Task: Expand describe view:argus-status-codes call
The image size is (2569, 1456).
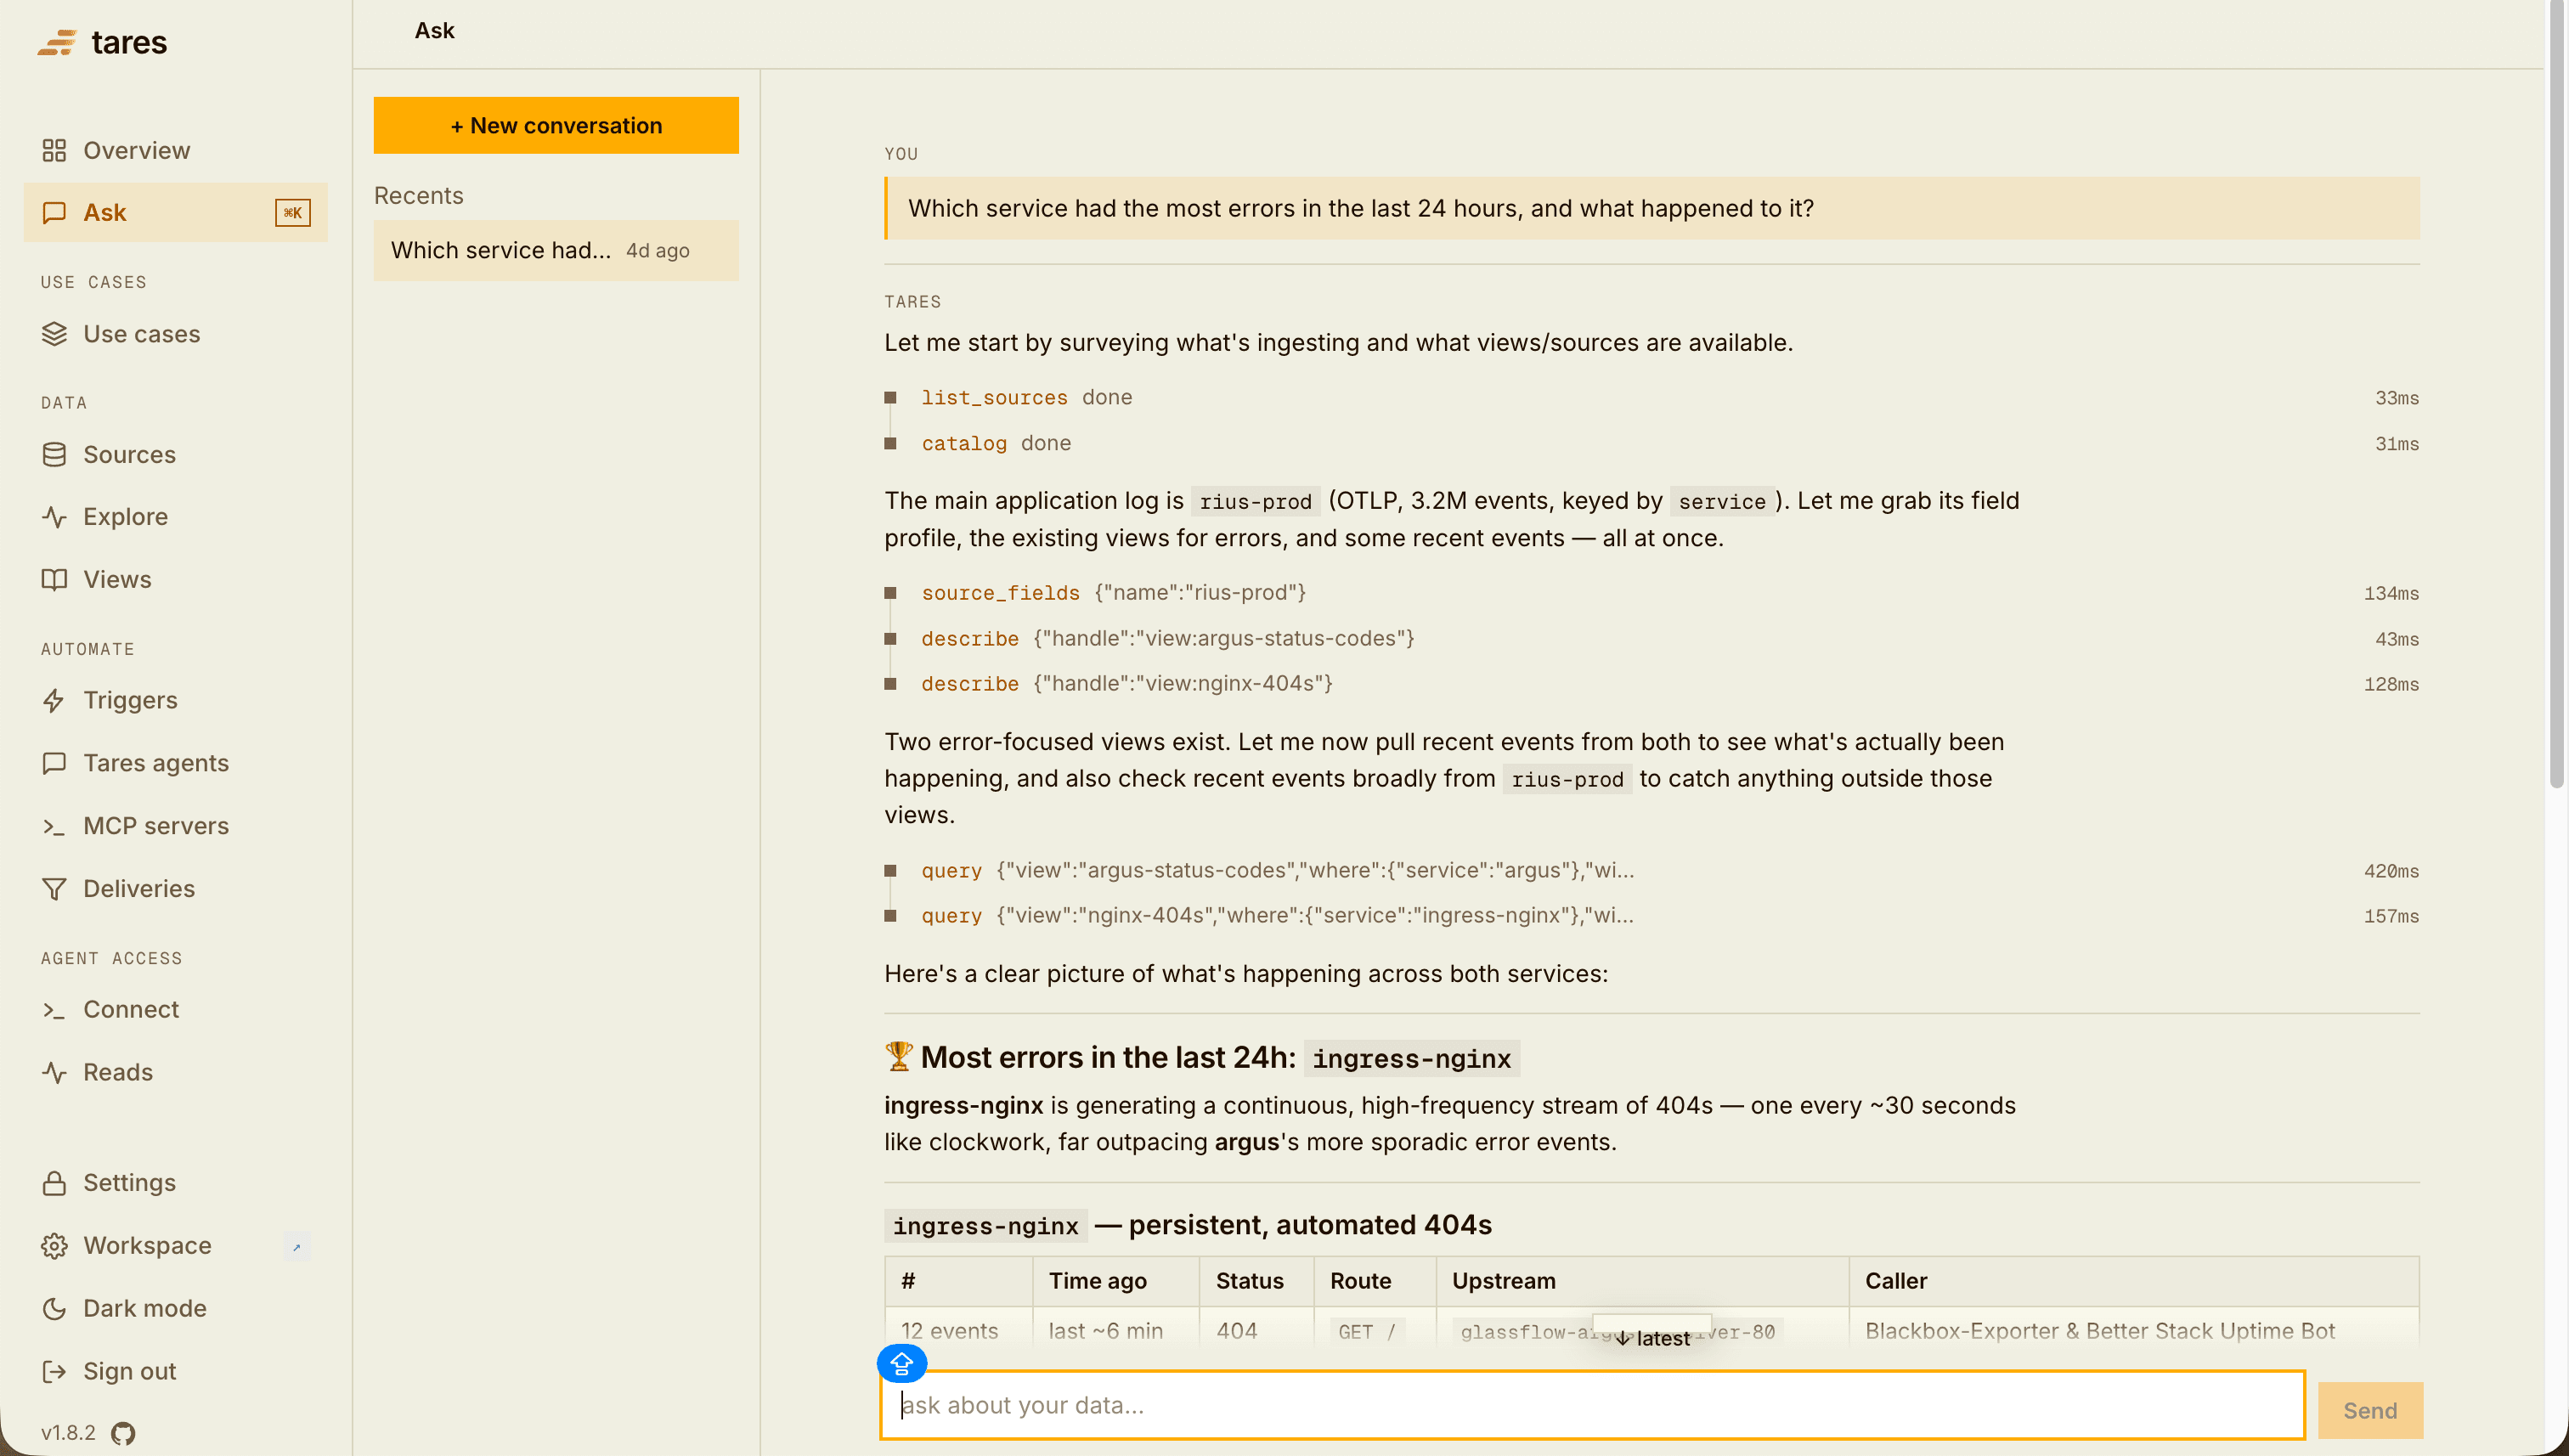Action: click(1651, 638)
